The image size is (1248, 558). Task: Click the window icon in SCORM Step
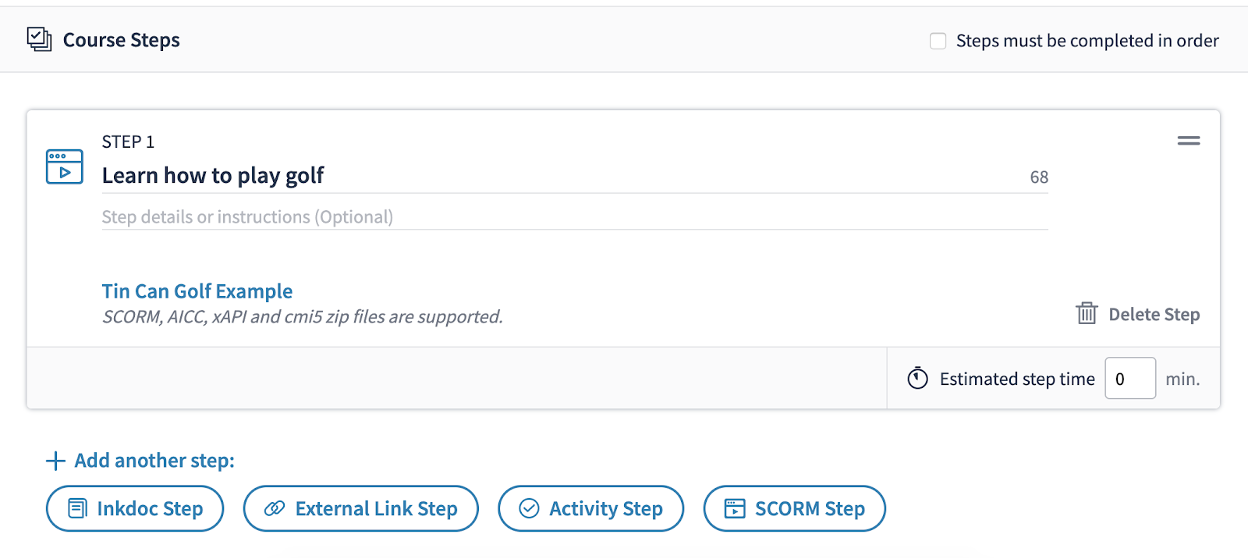tap(735, 509)
